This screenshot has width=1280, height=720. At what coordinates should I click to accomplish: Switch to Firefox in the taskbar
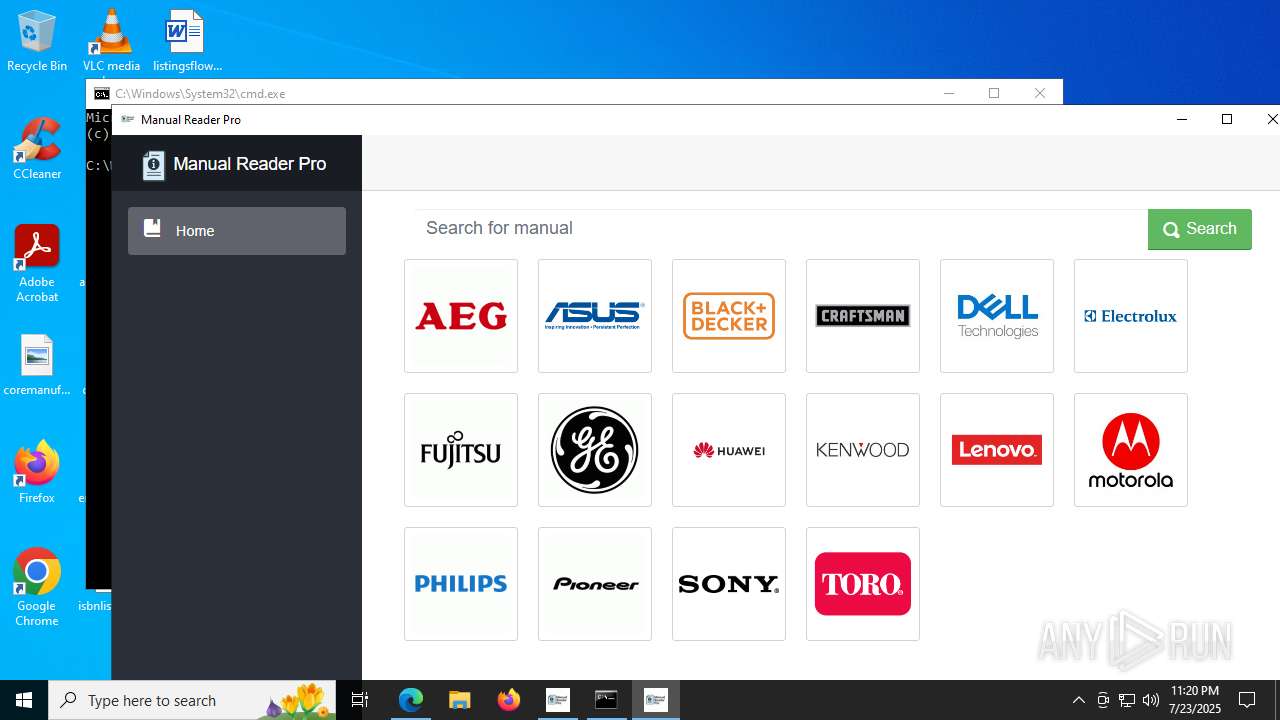[509, 700]
